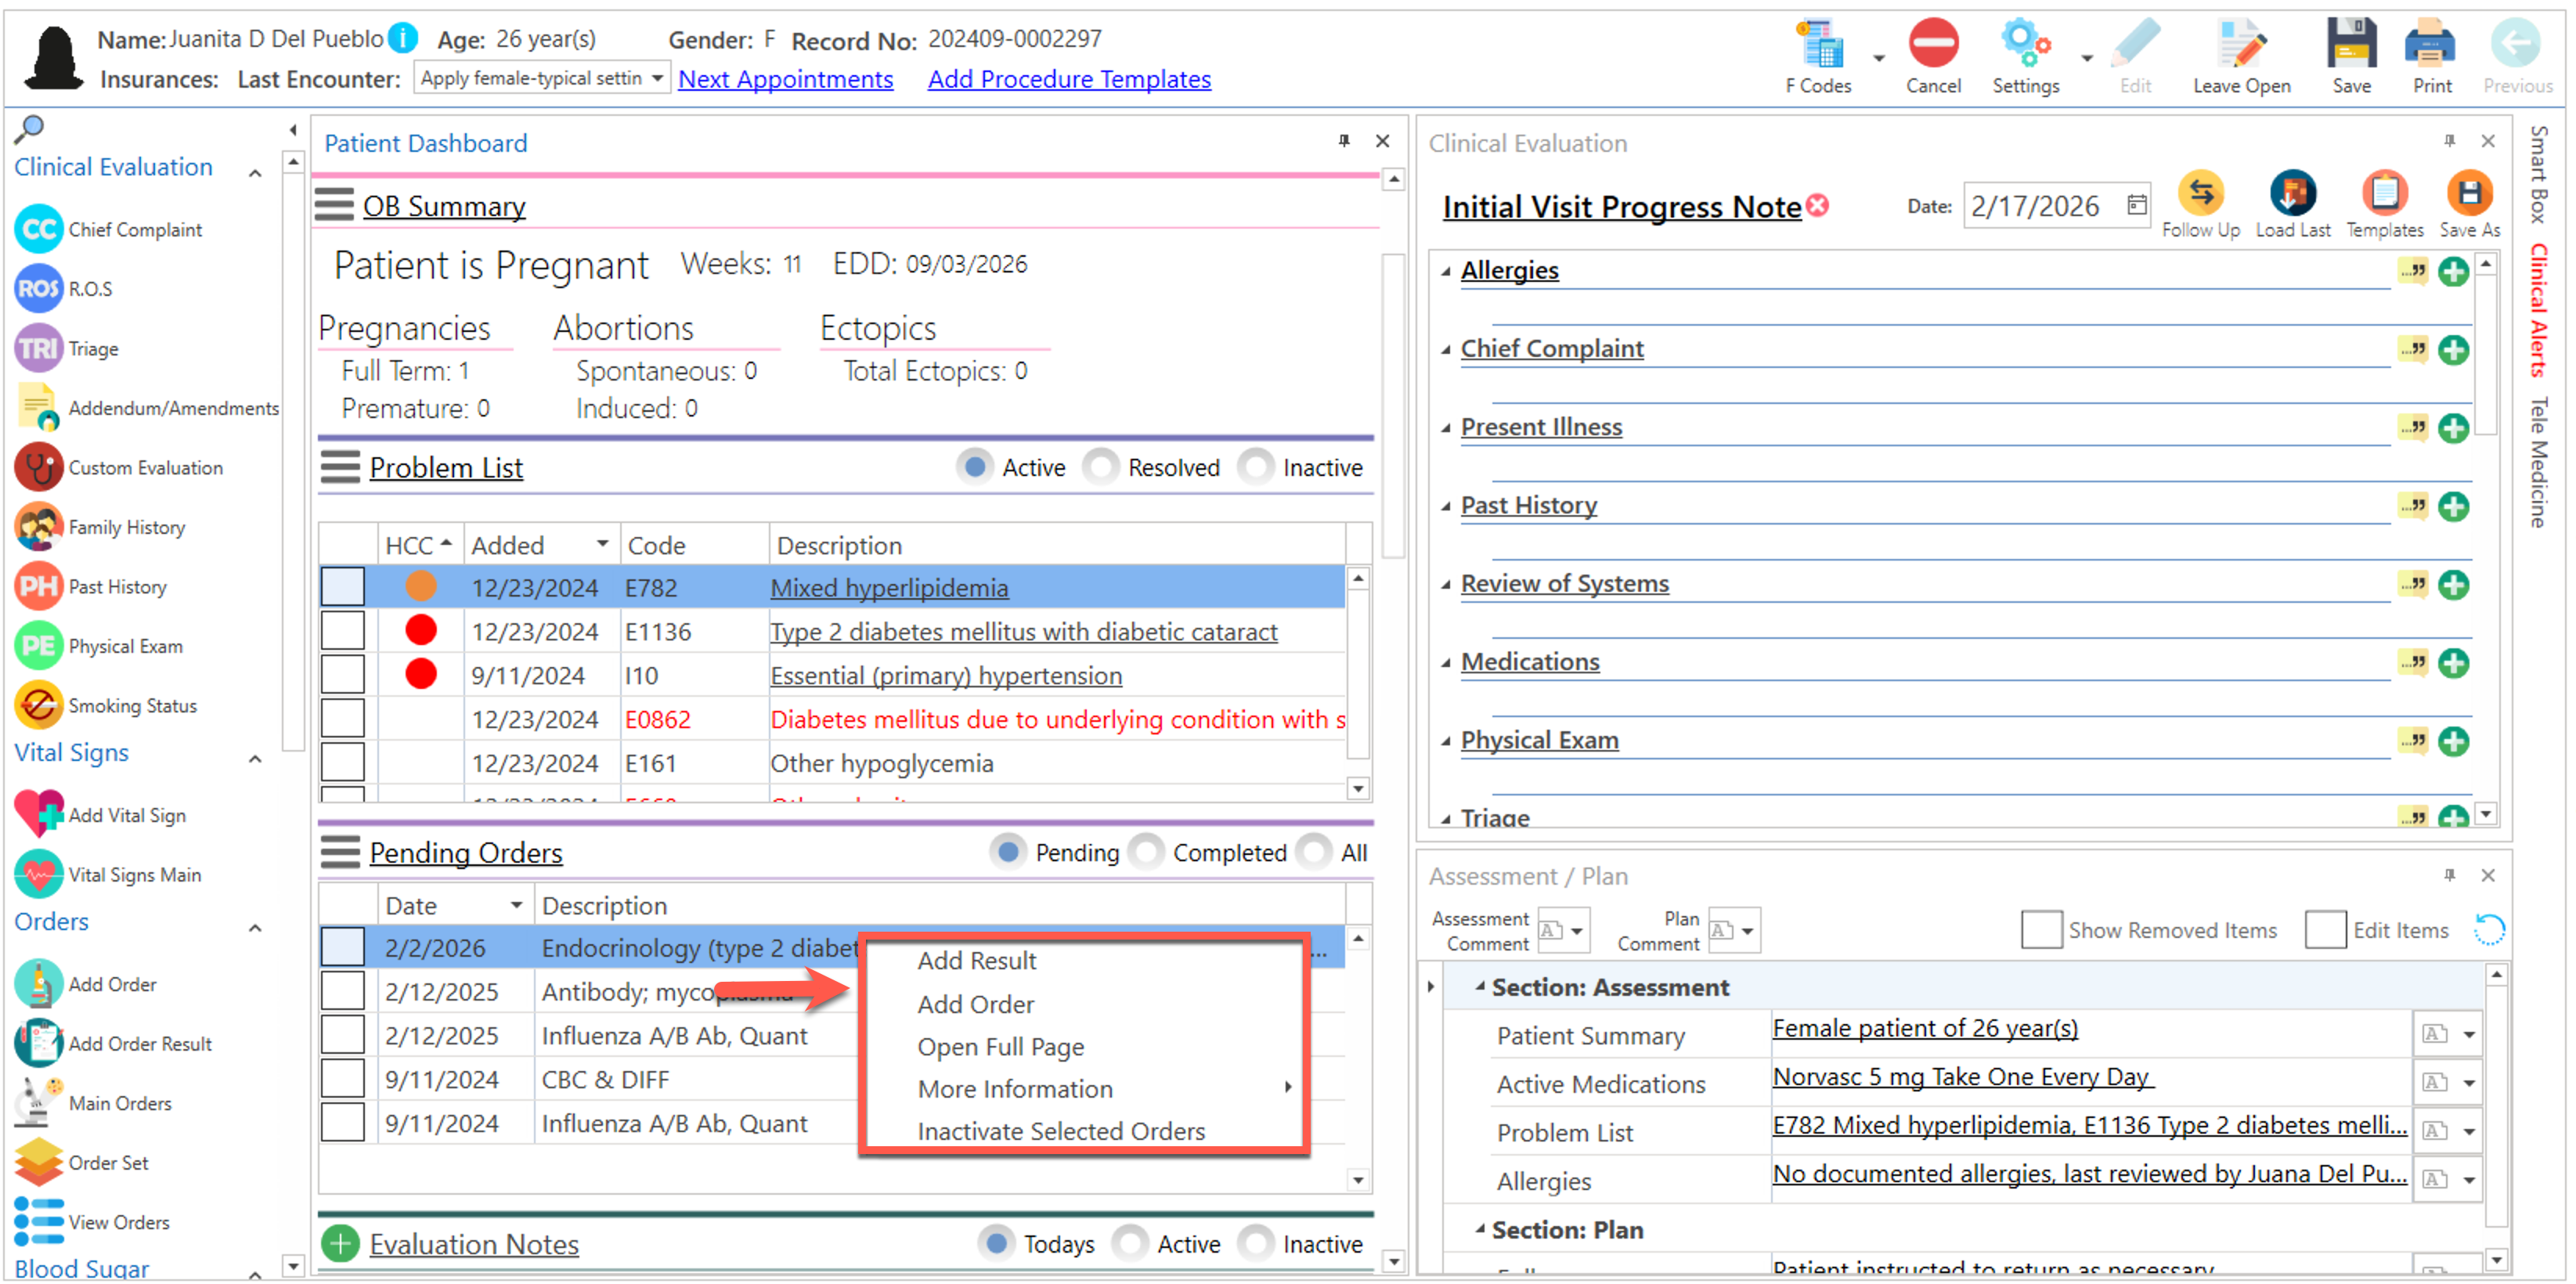
Task: Open the Assessment Comment dropdown
Action: (1576, 931)
